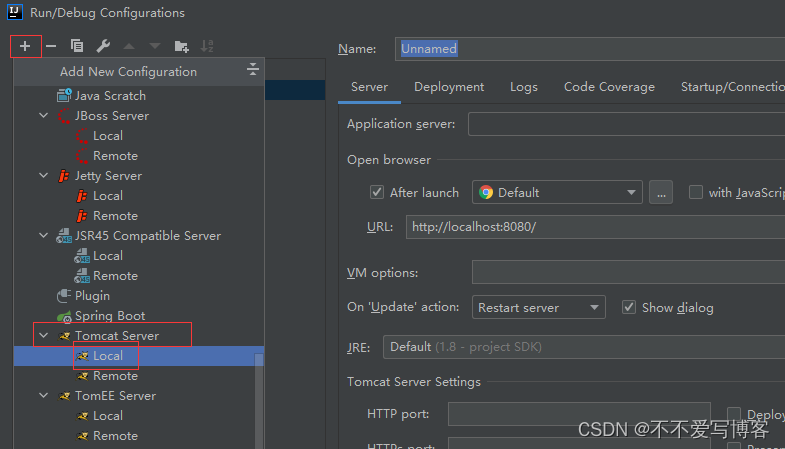Switch to the Code Coverage tab
This screenshot has width=785, height=449.
pos(609,87)
